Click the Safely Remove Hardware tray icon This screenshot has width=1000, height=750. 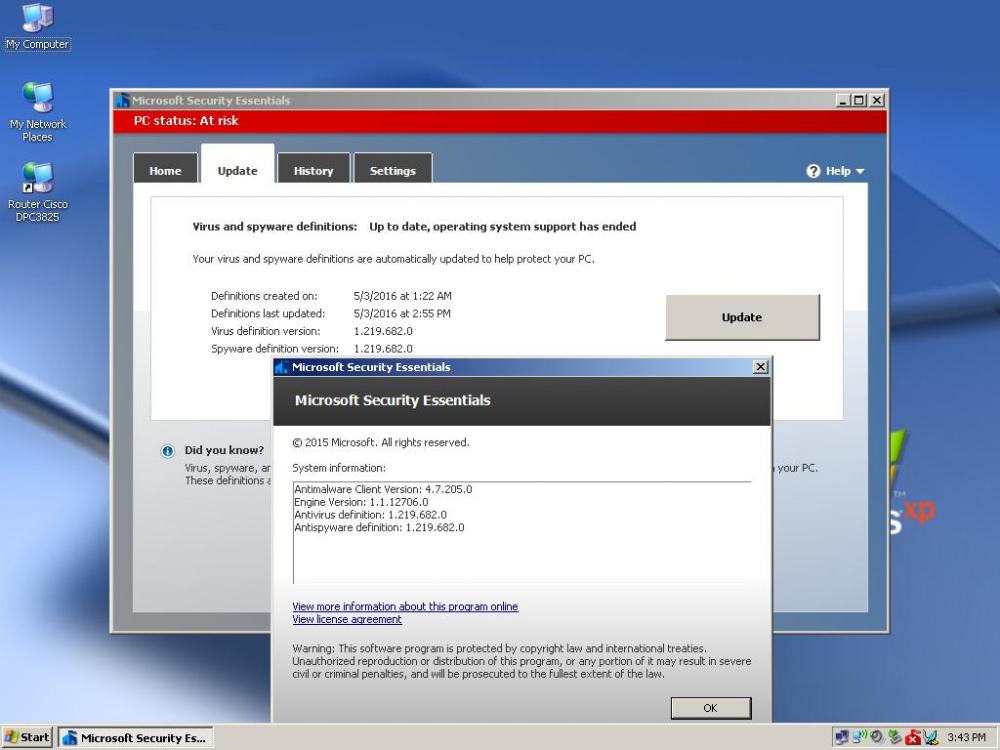pyautogui.click(x=894, y=738)
